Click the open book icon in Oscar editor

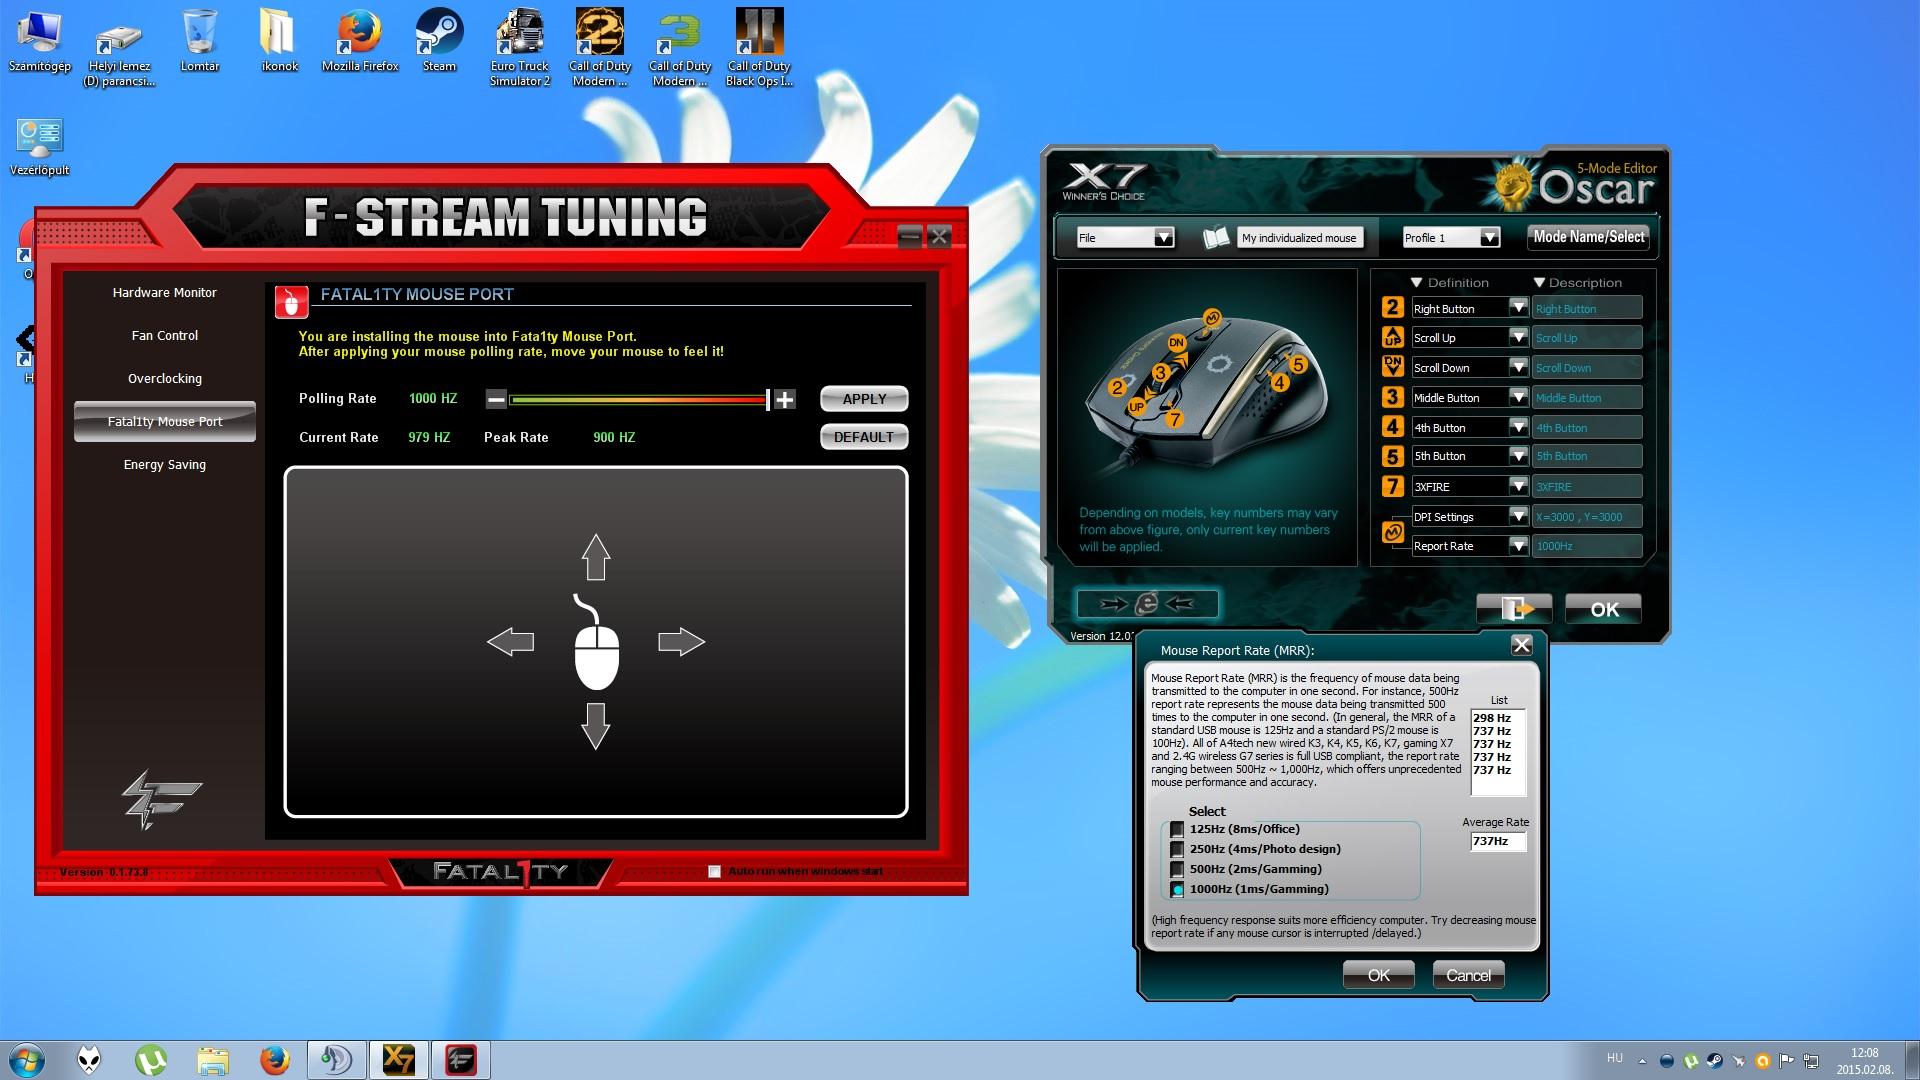(1216, 238)
